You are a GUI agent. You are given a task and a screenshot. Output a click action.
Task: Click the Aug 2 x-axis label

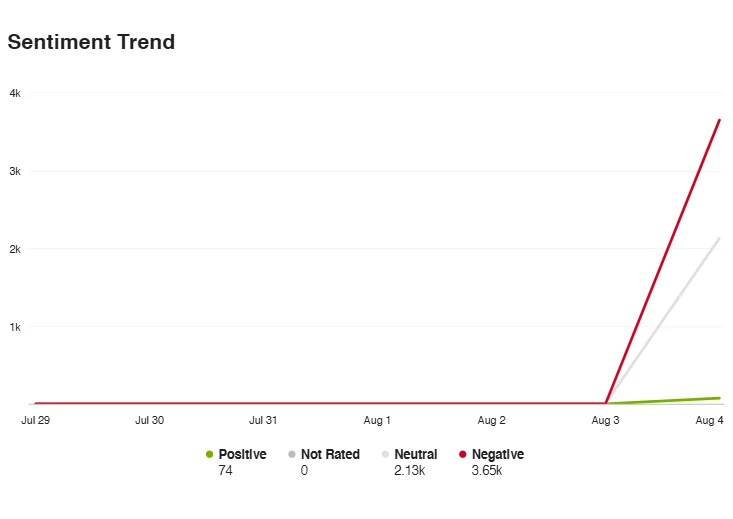pos(492,421)
